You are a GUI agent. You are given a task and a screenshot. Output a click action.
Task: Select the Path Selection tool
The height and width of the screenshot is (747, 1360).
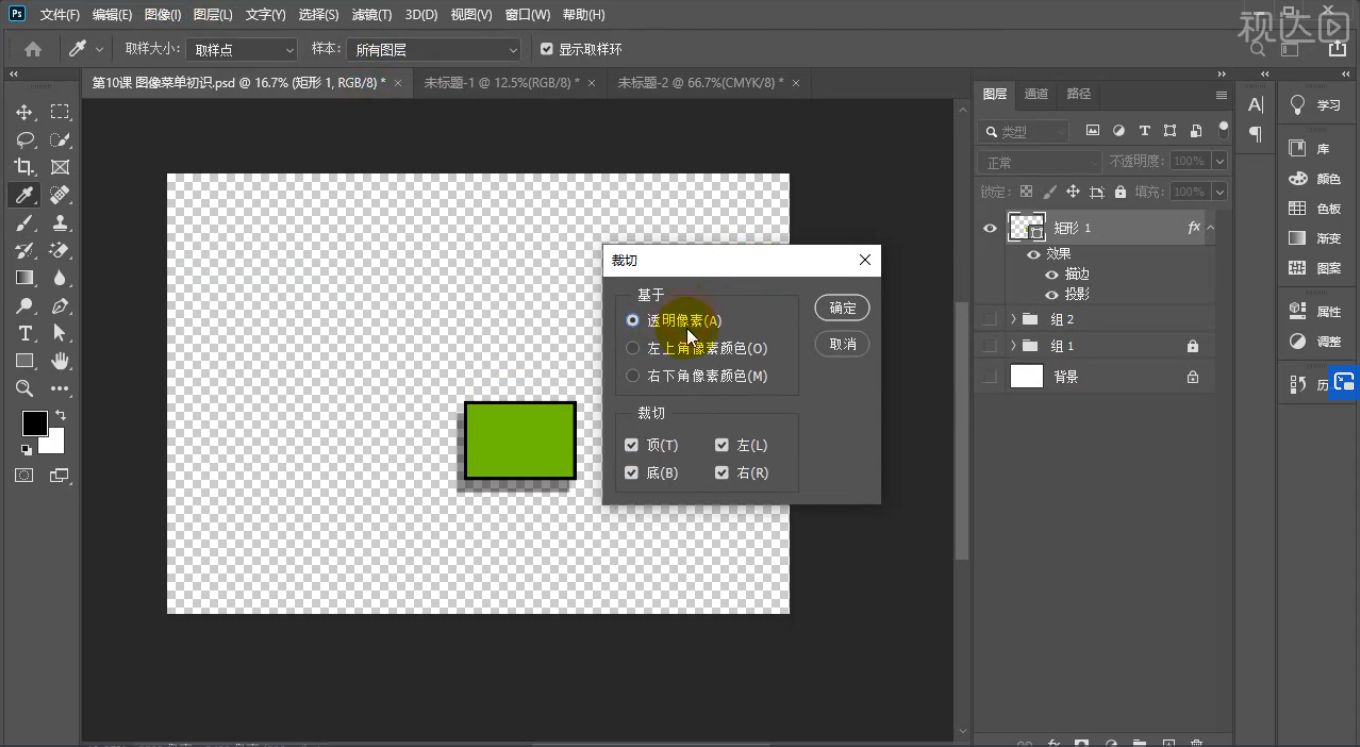(x=60, y=333)
